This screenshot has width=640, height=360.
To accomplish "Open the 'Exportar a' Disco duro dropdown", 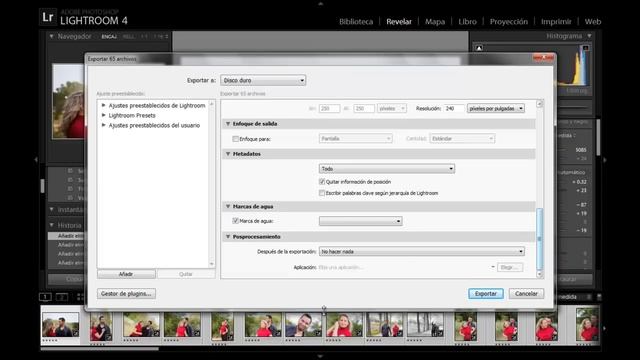I will 263,80.
